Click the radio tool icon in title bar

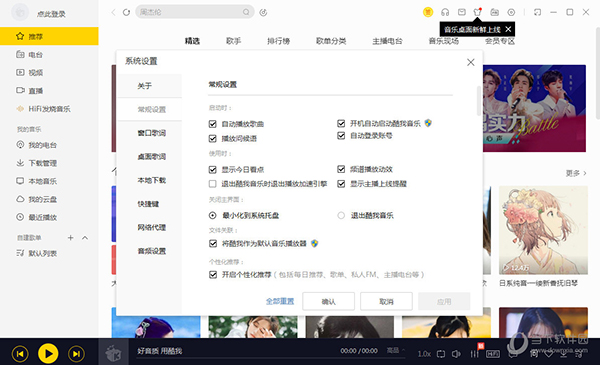(494, 12)
